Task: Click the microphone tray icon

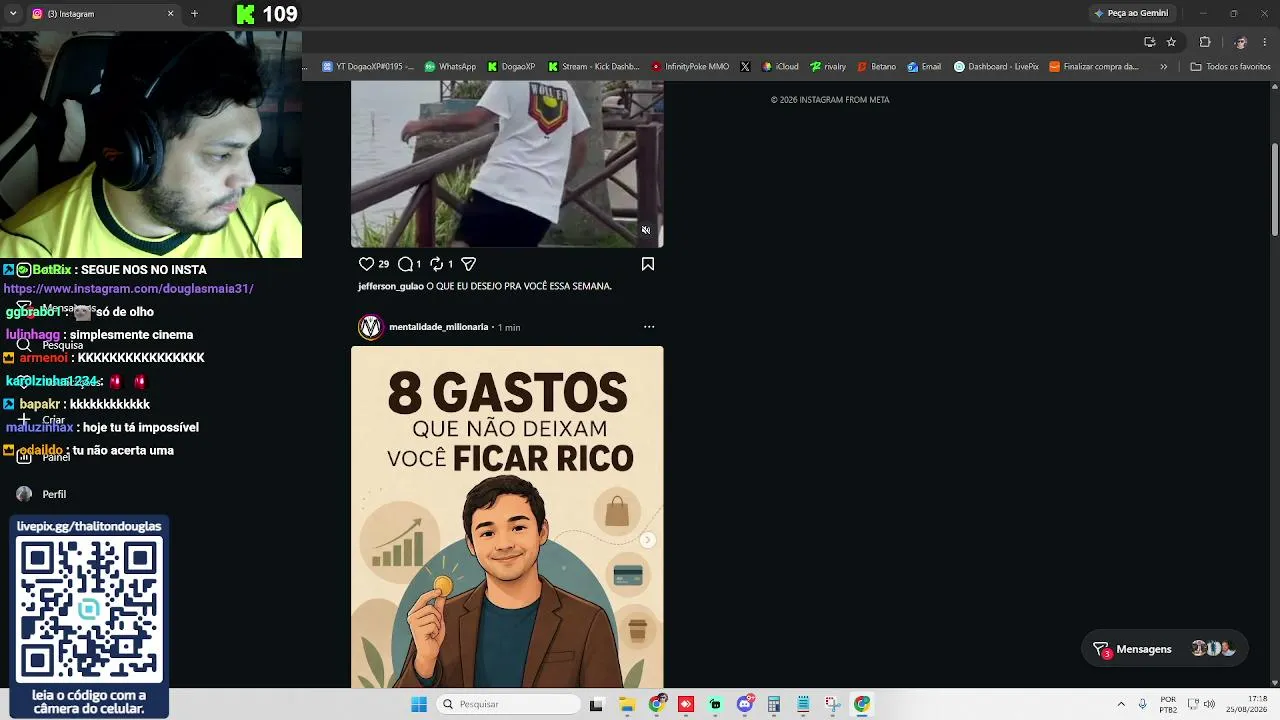Action: [1143, 704]
